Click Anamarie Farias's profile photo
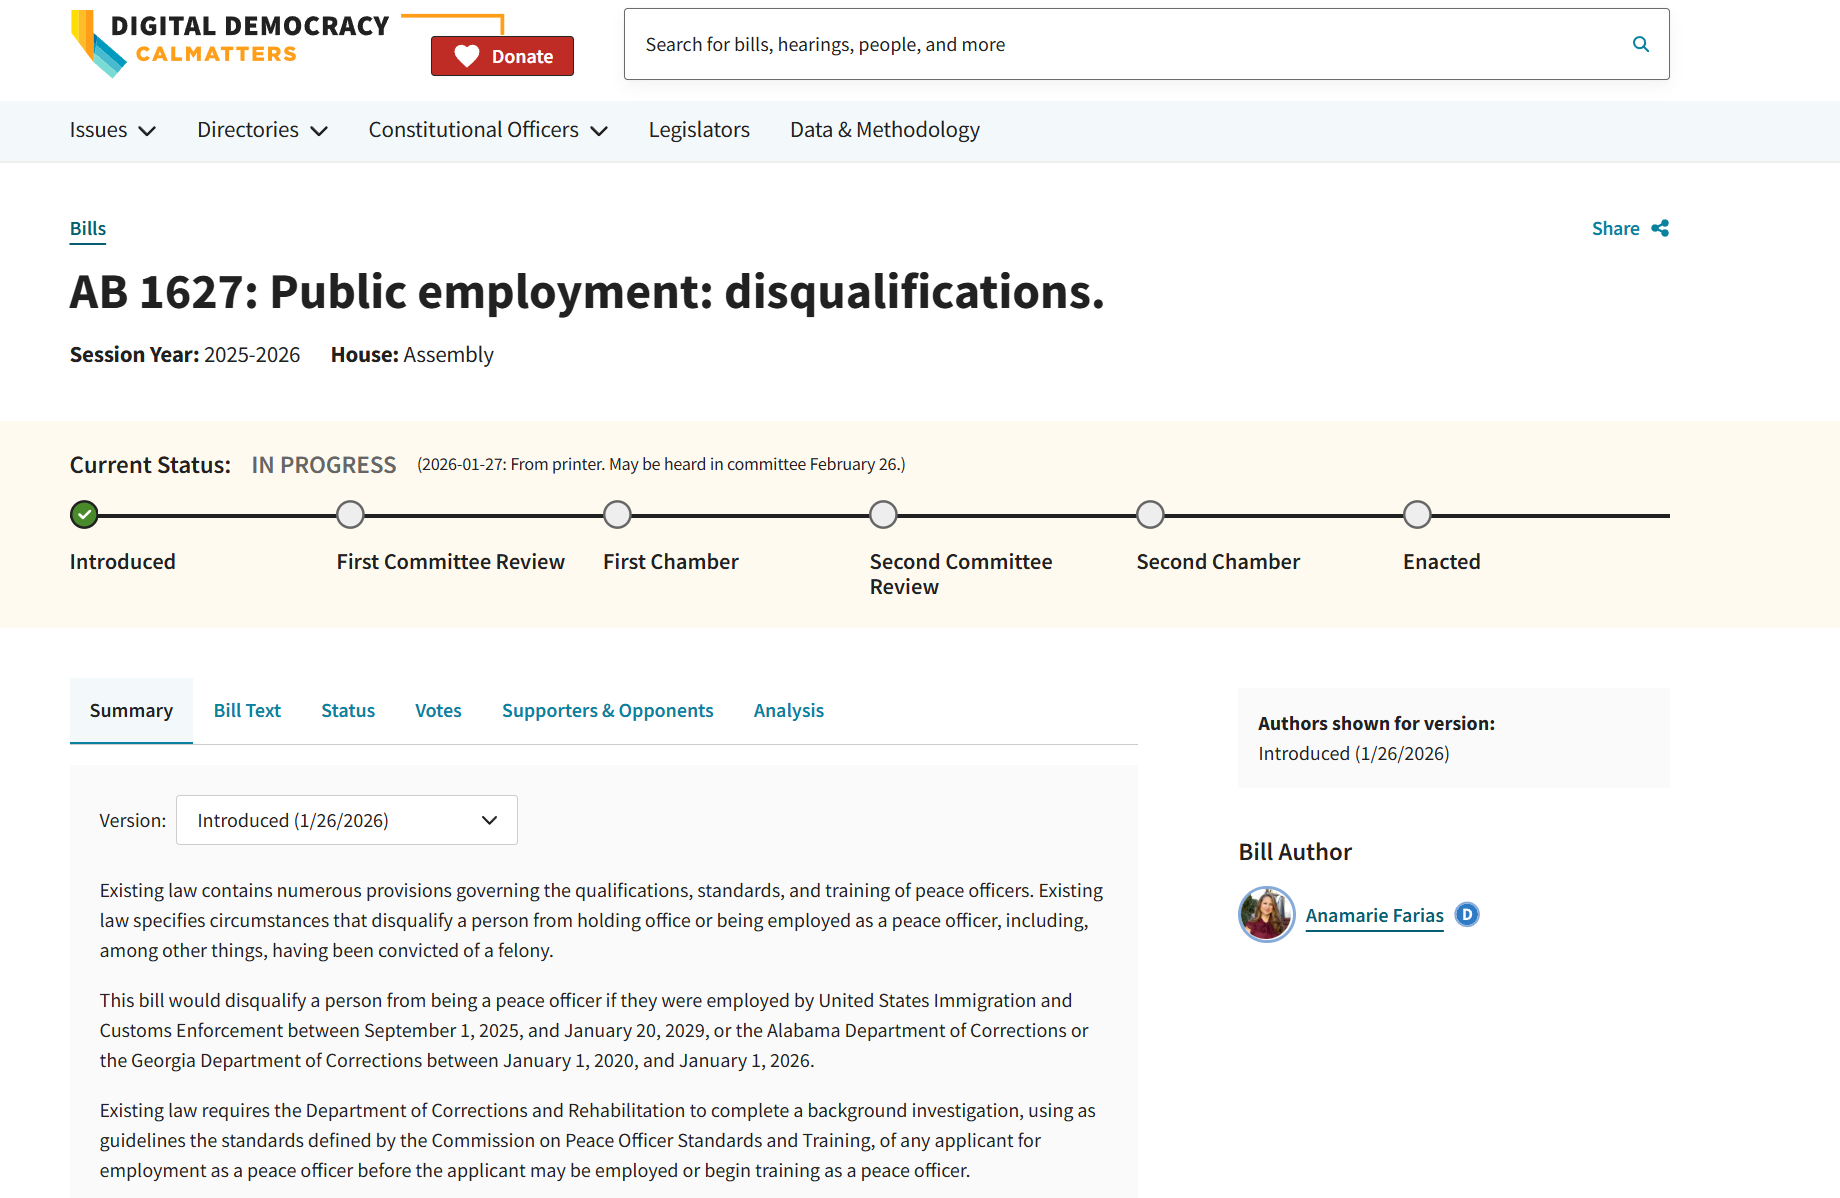1840x1198 pixels. click(x=1266, y=914)
